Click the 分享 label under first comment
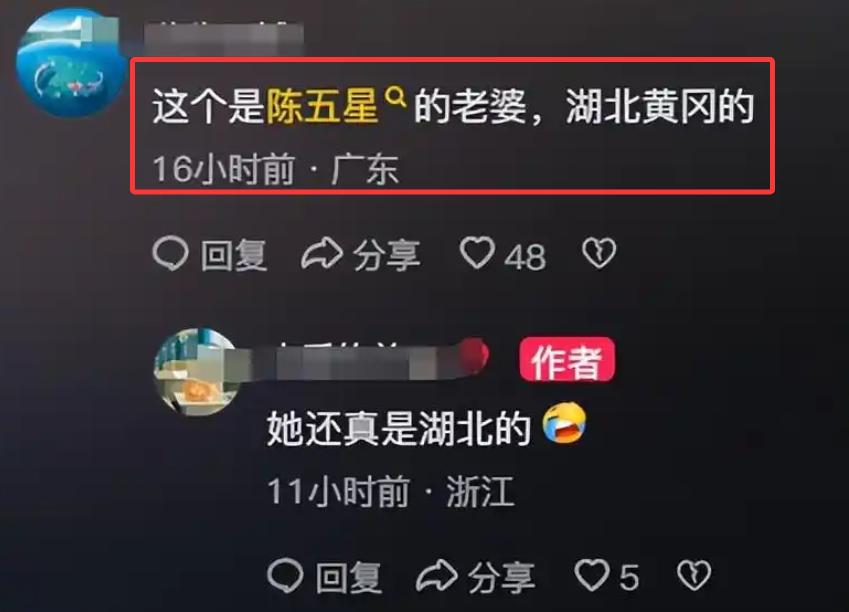 pyautogui.click(x=387, y=255)
